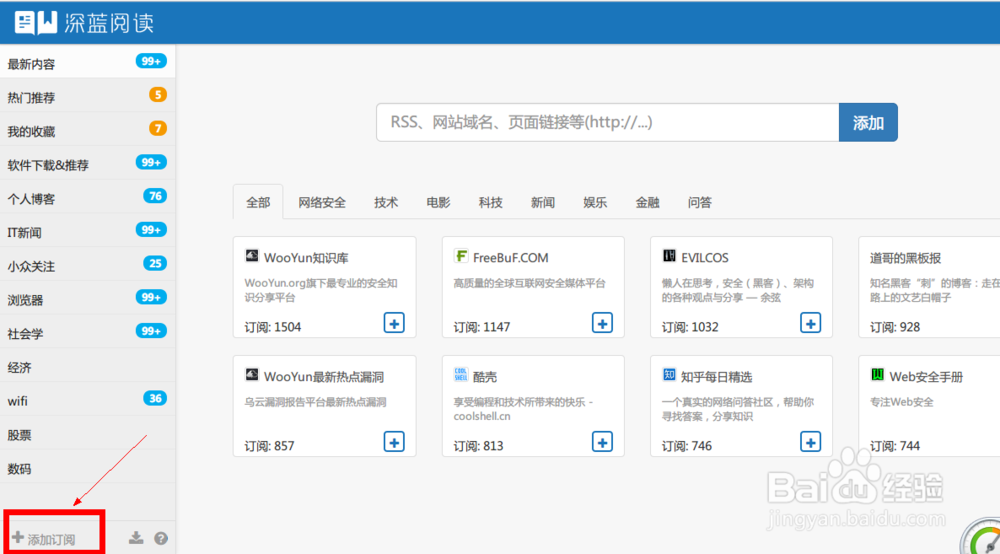Image resolution: width=1000 pixels, height=554 pixels.
Task: Open 热门推荐 in sidebar
Action: coord(87,98)
